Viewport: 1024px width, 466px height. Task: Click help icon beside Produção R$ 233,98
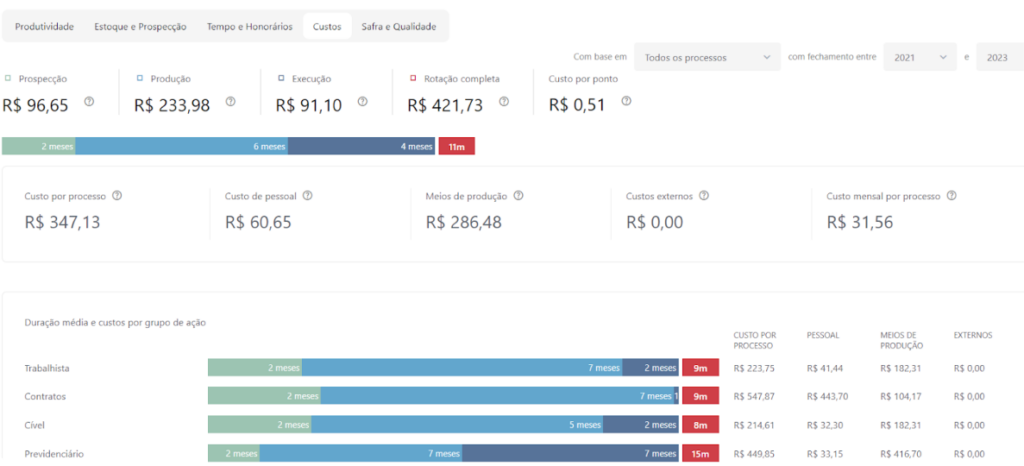[230, 102]
